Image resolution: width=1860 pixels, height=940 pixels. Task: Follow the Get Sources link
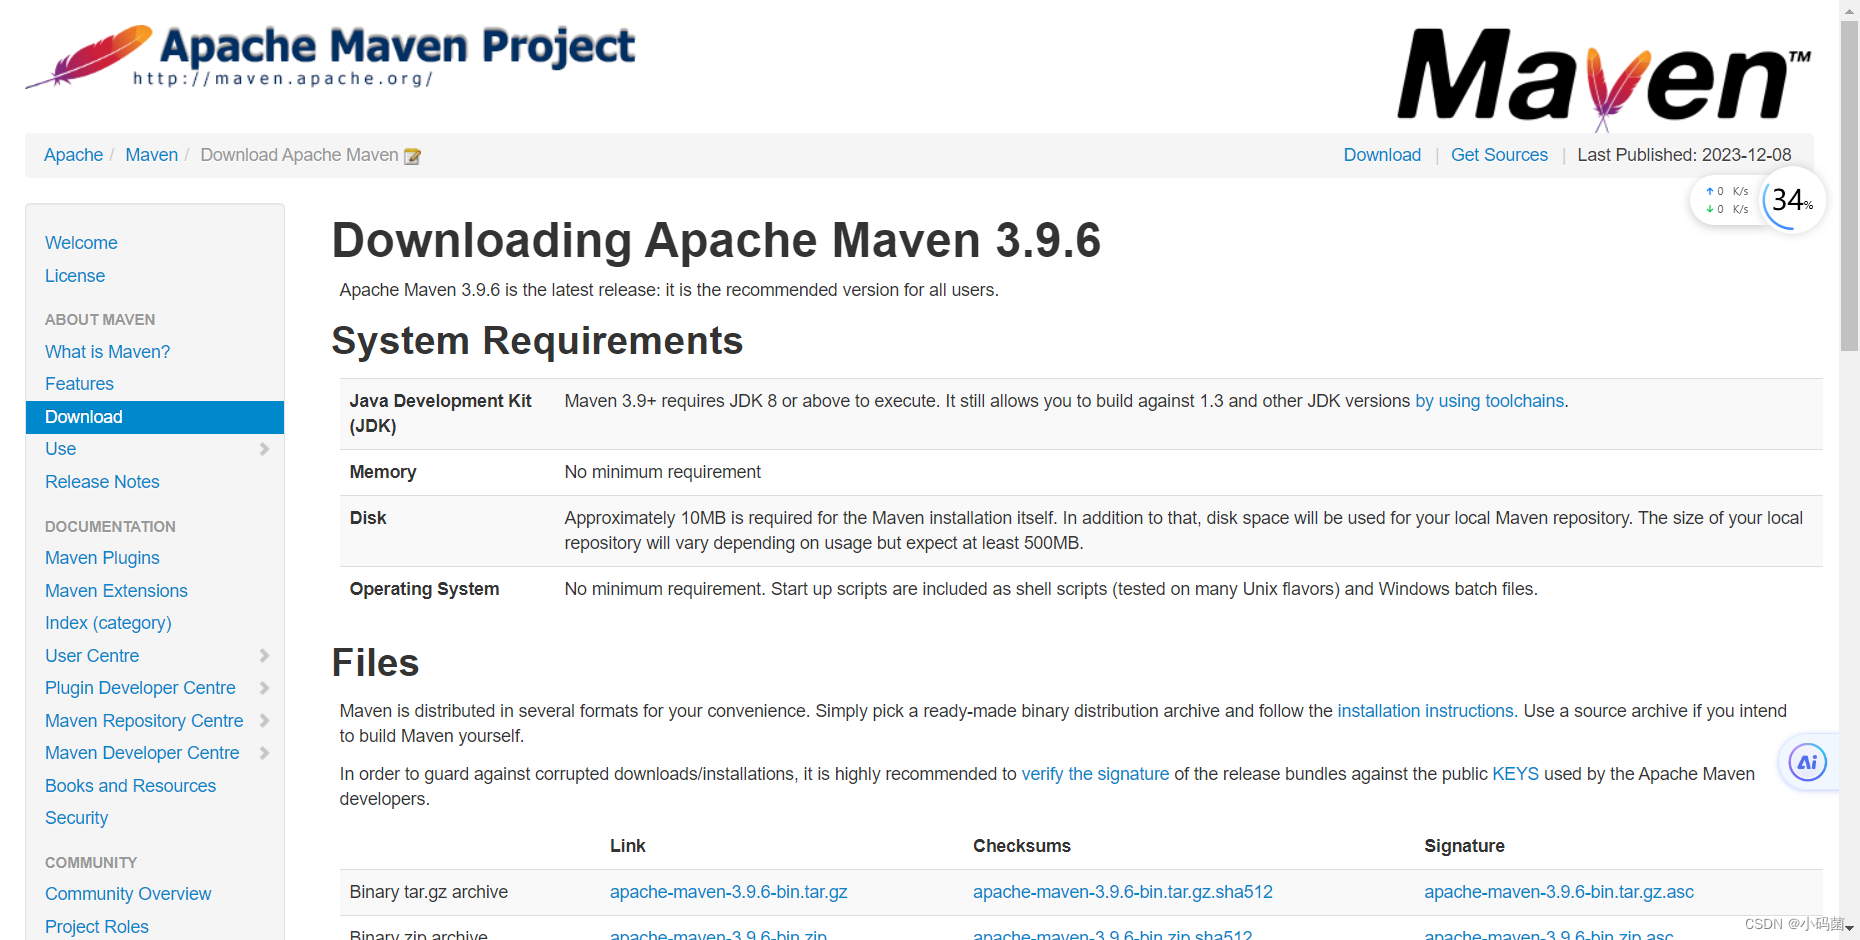tap(1499, 155)
